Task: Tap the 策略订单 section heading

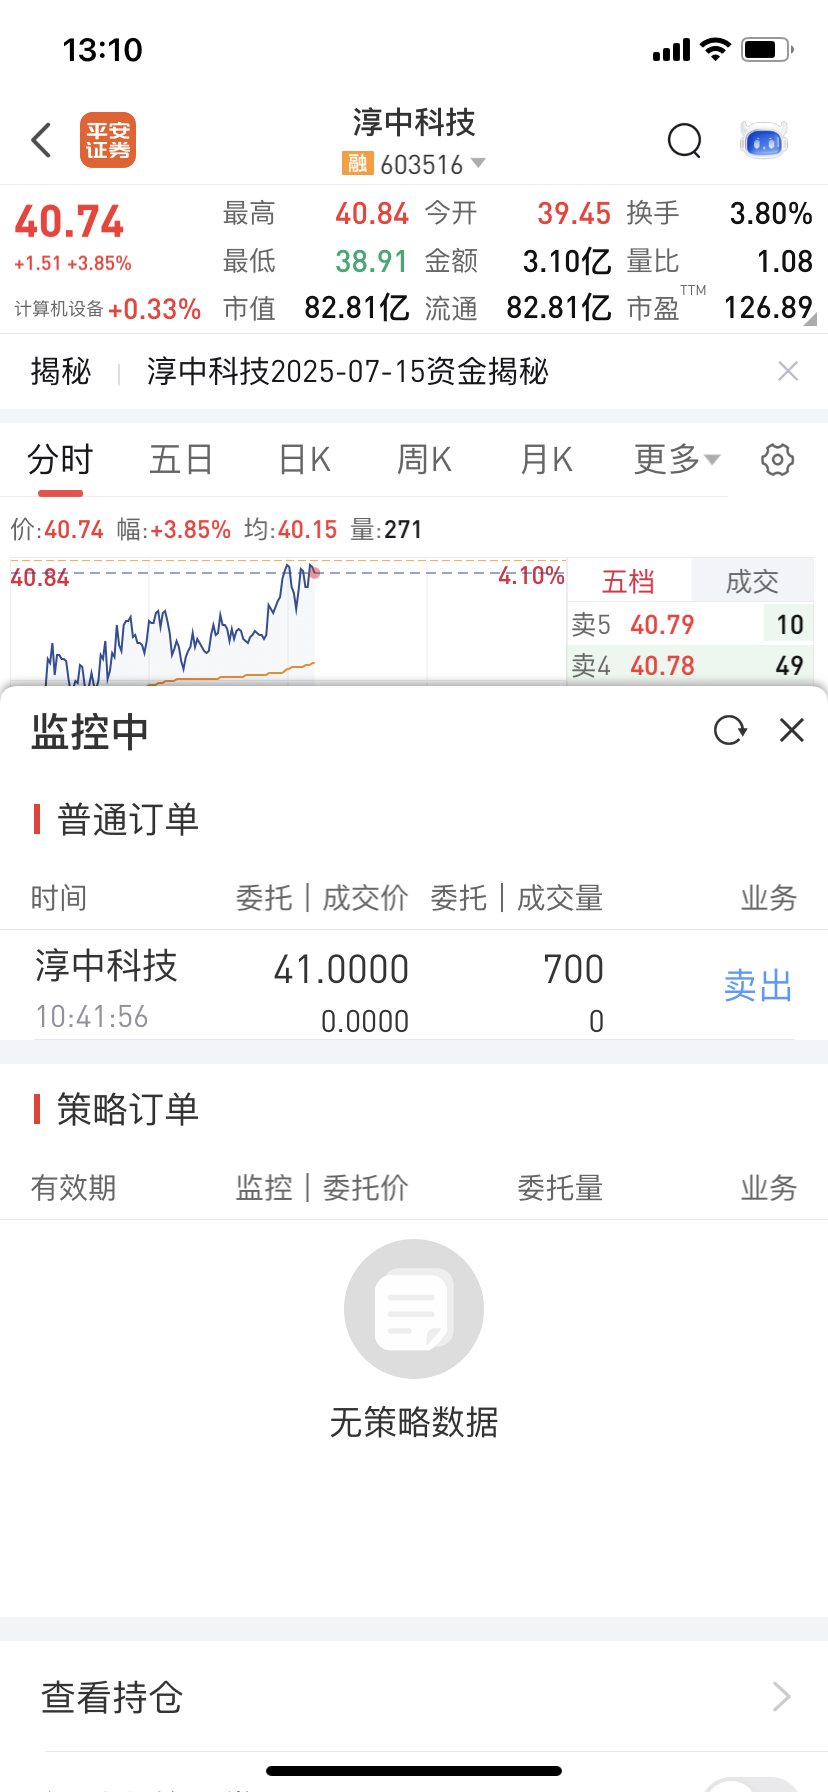Action: (x=128, y=1109)
